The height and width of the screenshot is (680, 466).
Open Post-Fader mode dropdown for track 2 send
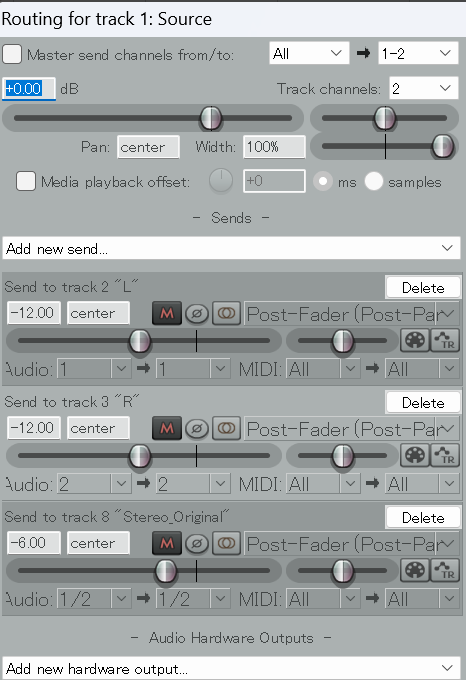coord(352,314)
